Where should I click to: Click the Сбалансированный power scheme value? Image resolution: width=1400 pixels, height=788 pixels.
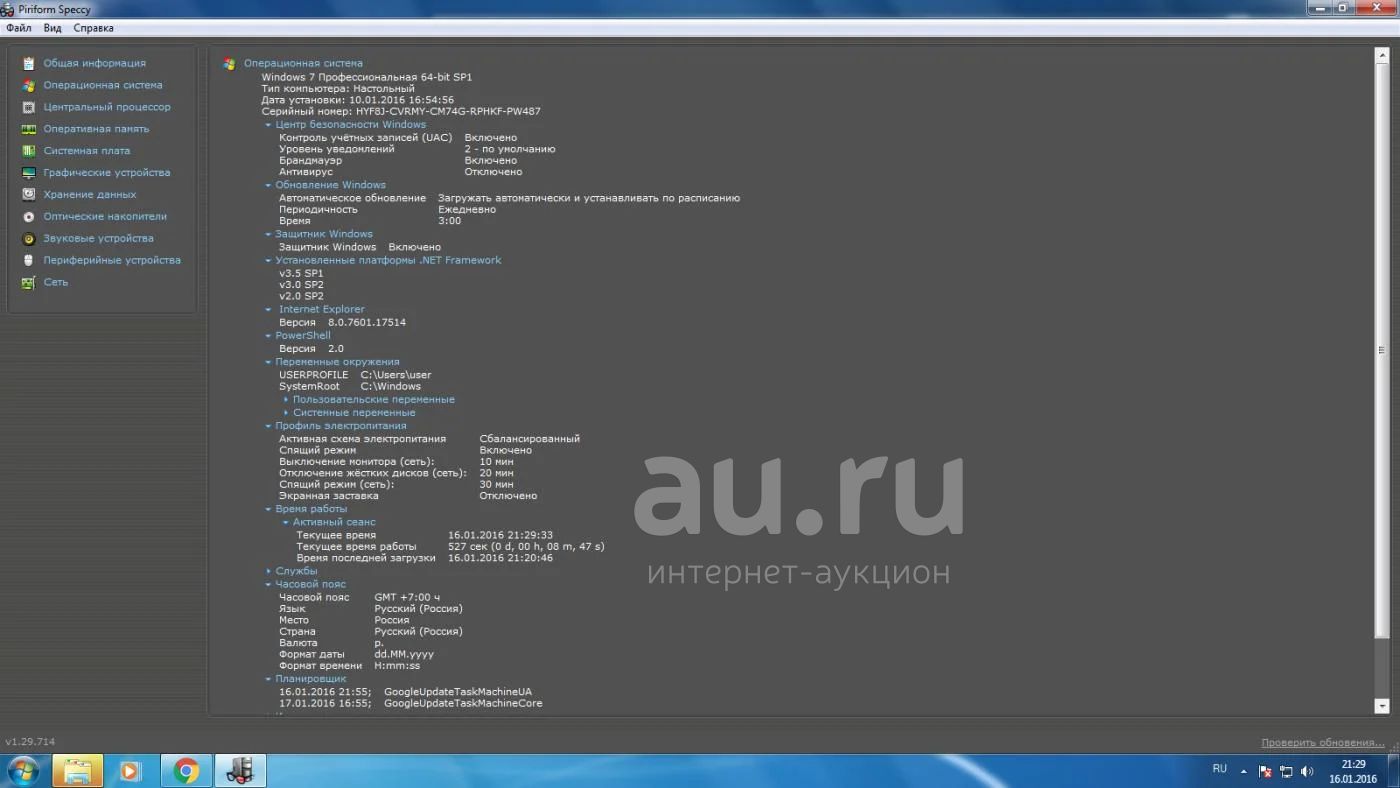point(529,439)
